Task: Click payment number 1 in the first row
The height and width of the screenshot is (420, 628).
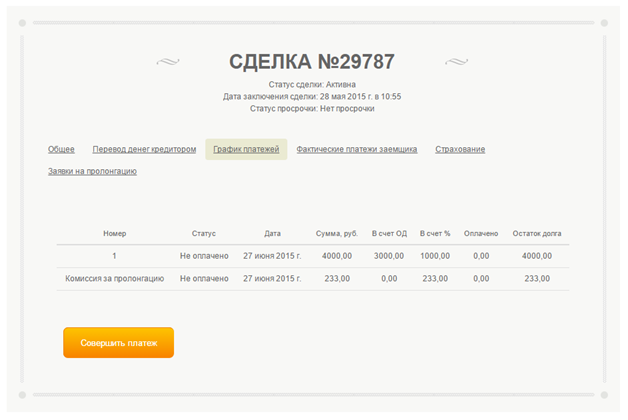Action: click(x=115, y=256)
